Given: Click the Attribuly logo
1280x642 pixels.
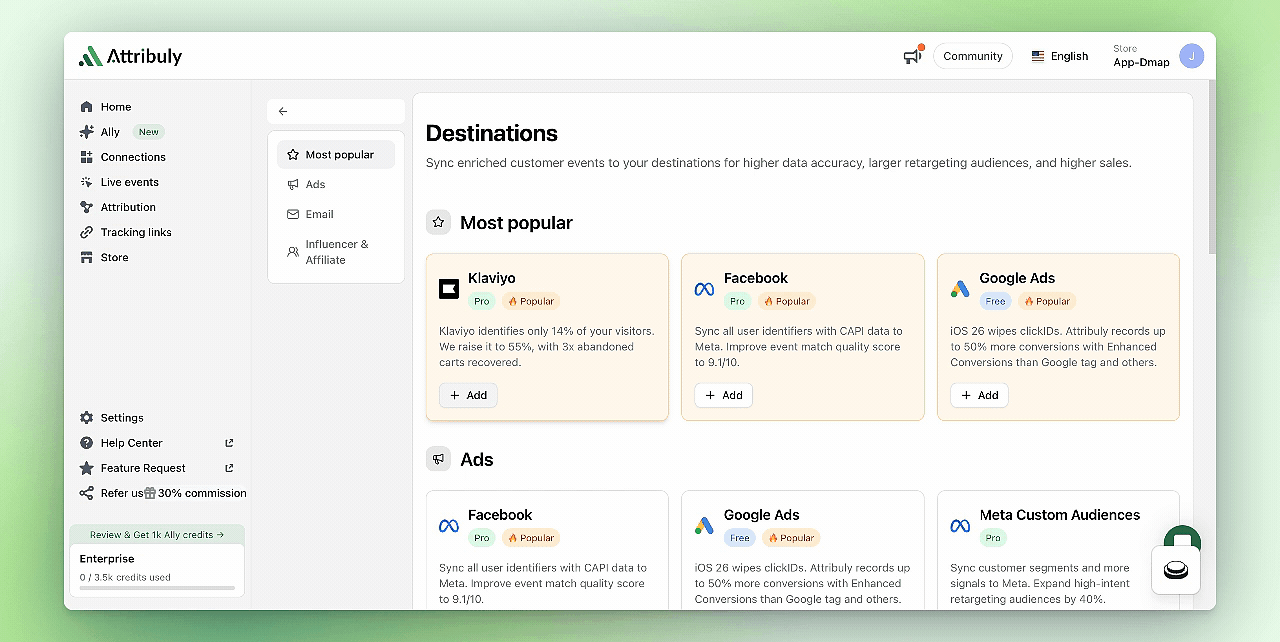Looking at the screenshot, I should coord(131,56).
